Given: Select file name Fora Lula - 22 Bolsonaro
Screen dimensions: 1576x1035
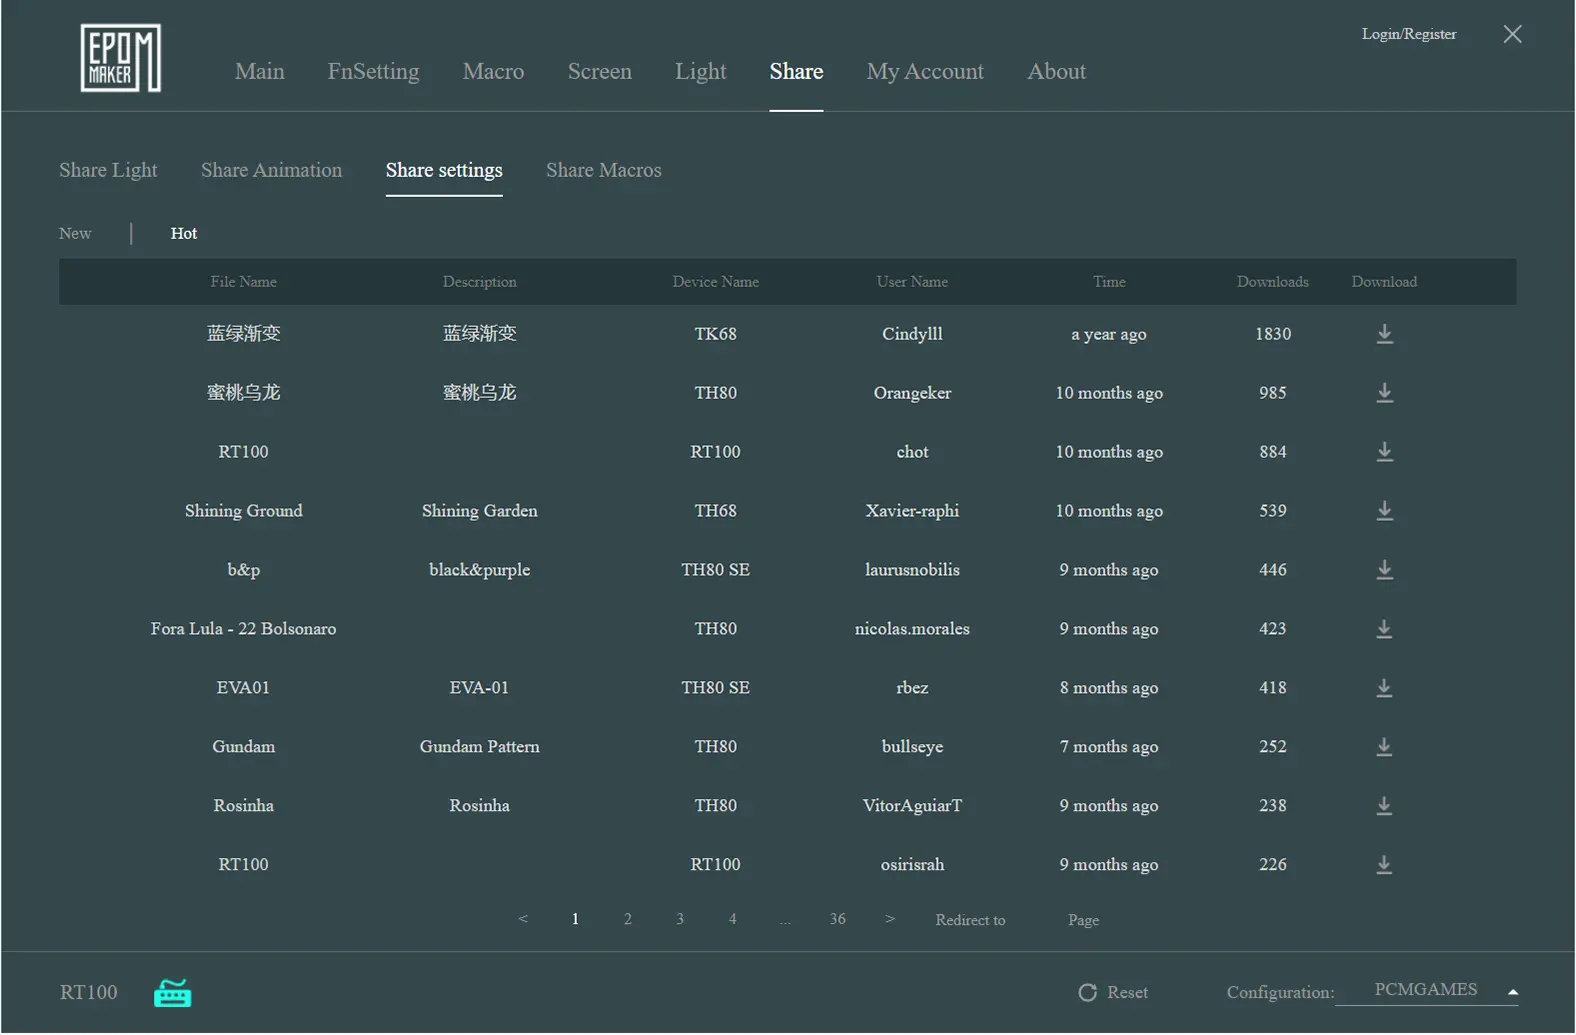Looking at the screenshot, I should [243, 629].
